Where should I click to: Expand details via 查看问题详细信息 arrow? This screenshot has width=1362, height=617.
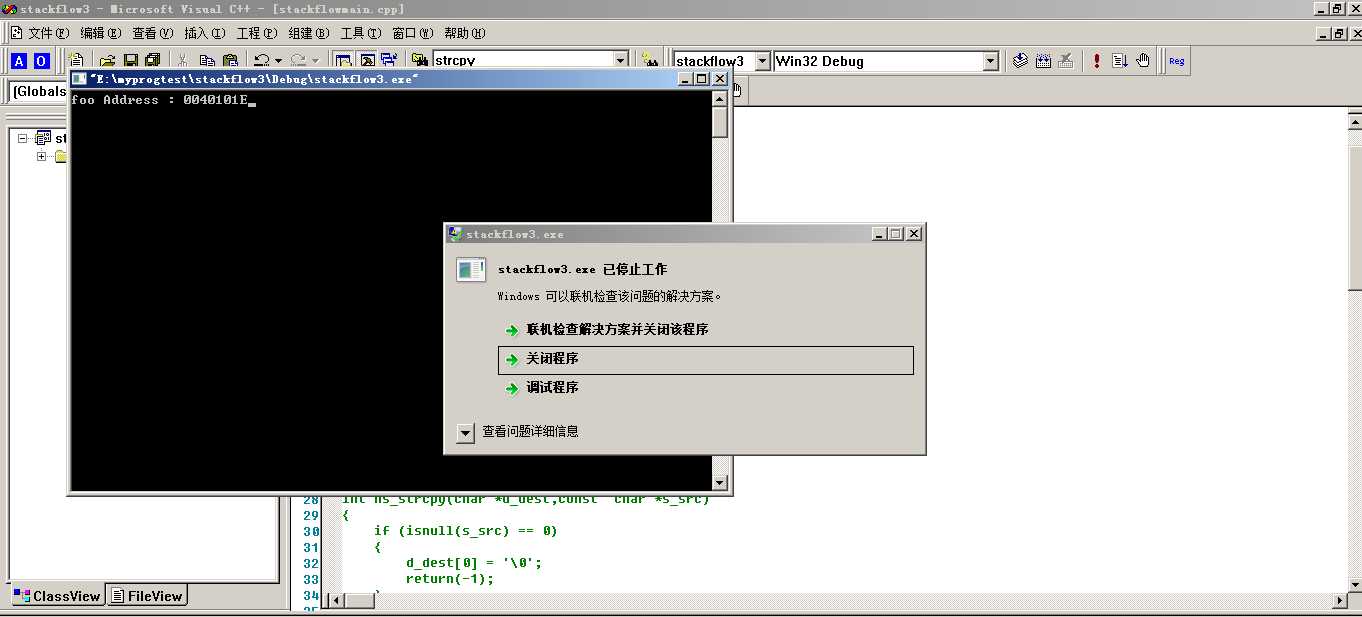465,433
